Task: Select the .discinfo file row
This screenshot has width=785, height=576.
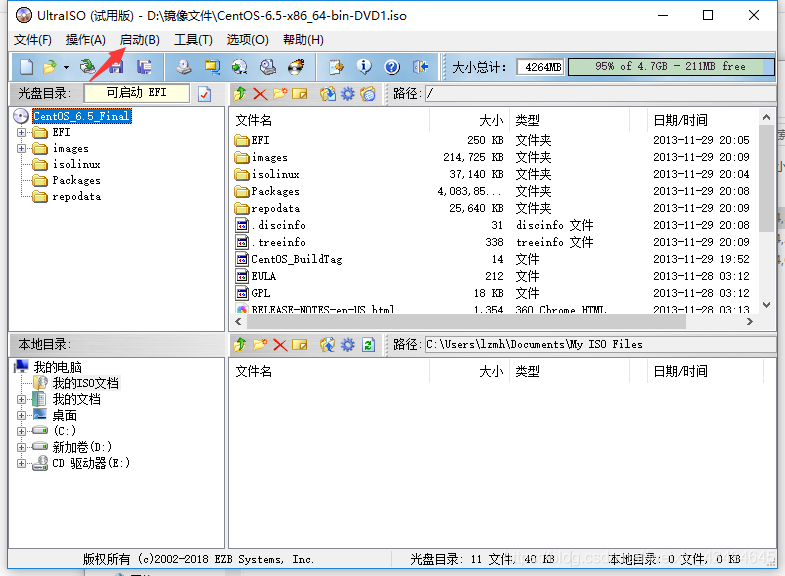Action: 493,225
